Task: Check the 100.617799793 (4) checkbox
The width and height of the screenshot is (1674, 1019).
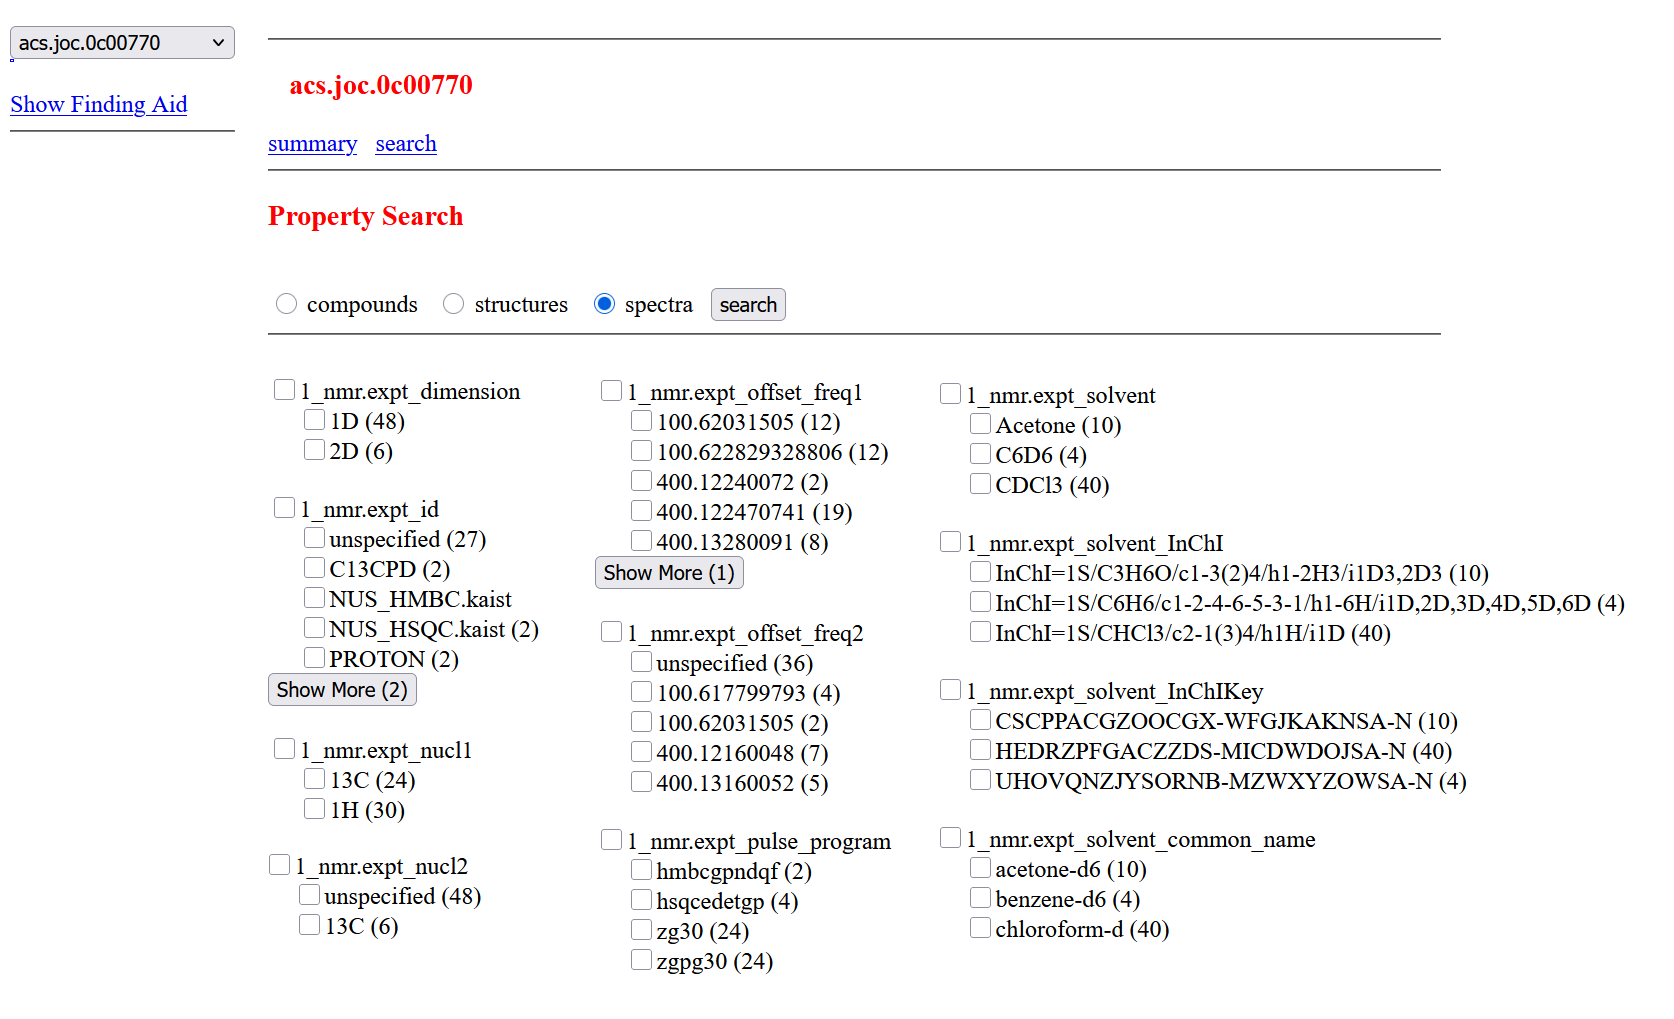Action: pyautogui.click(x=641, y=692)
